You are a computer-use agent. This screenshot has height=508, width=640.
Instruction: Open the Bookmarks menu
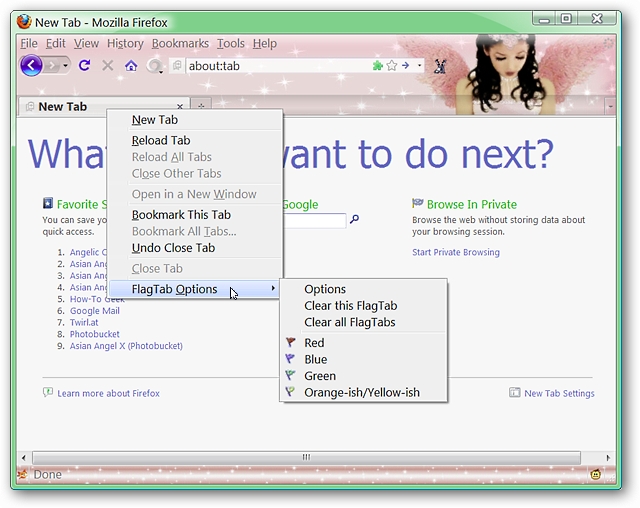(x=180, y=43)
